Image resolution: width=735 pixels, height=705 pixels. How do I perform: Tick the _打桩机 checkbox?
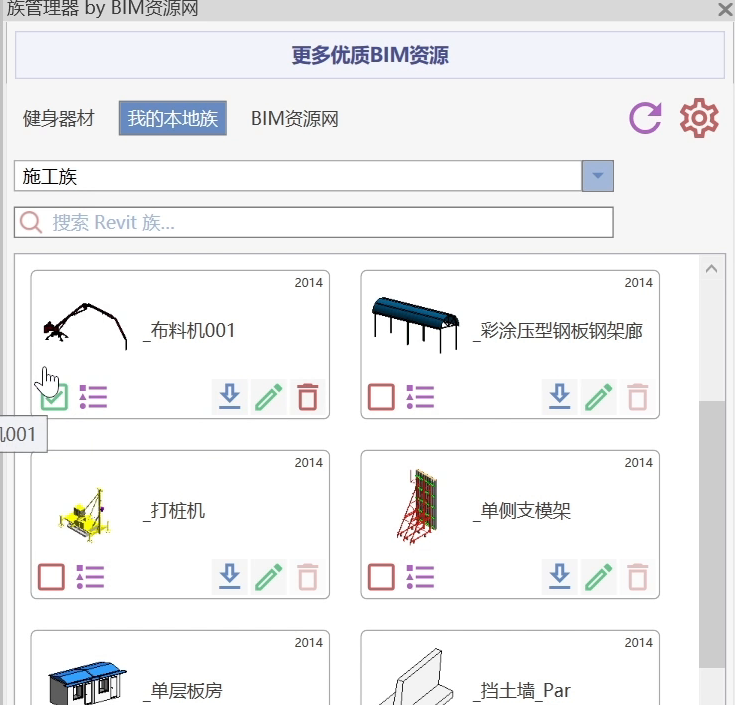(x=51, y=577)
